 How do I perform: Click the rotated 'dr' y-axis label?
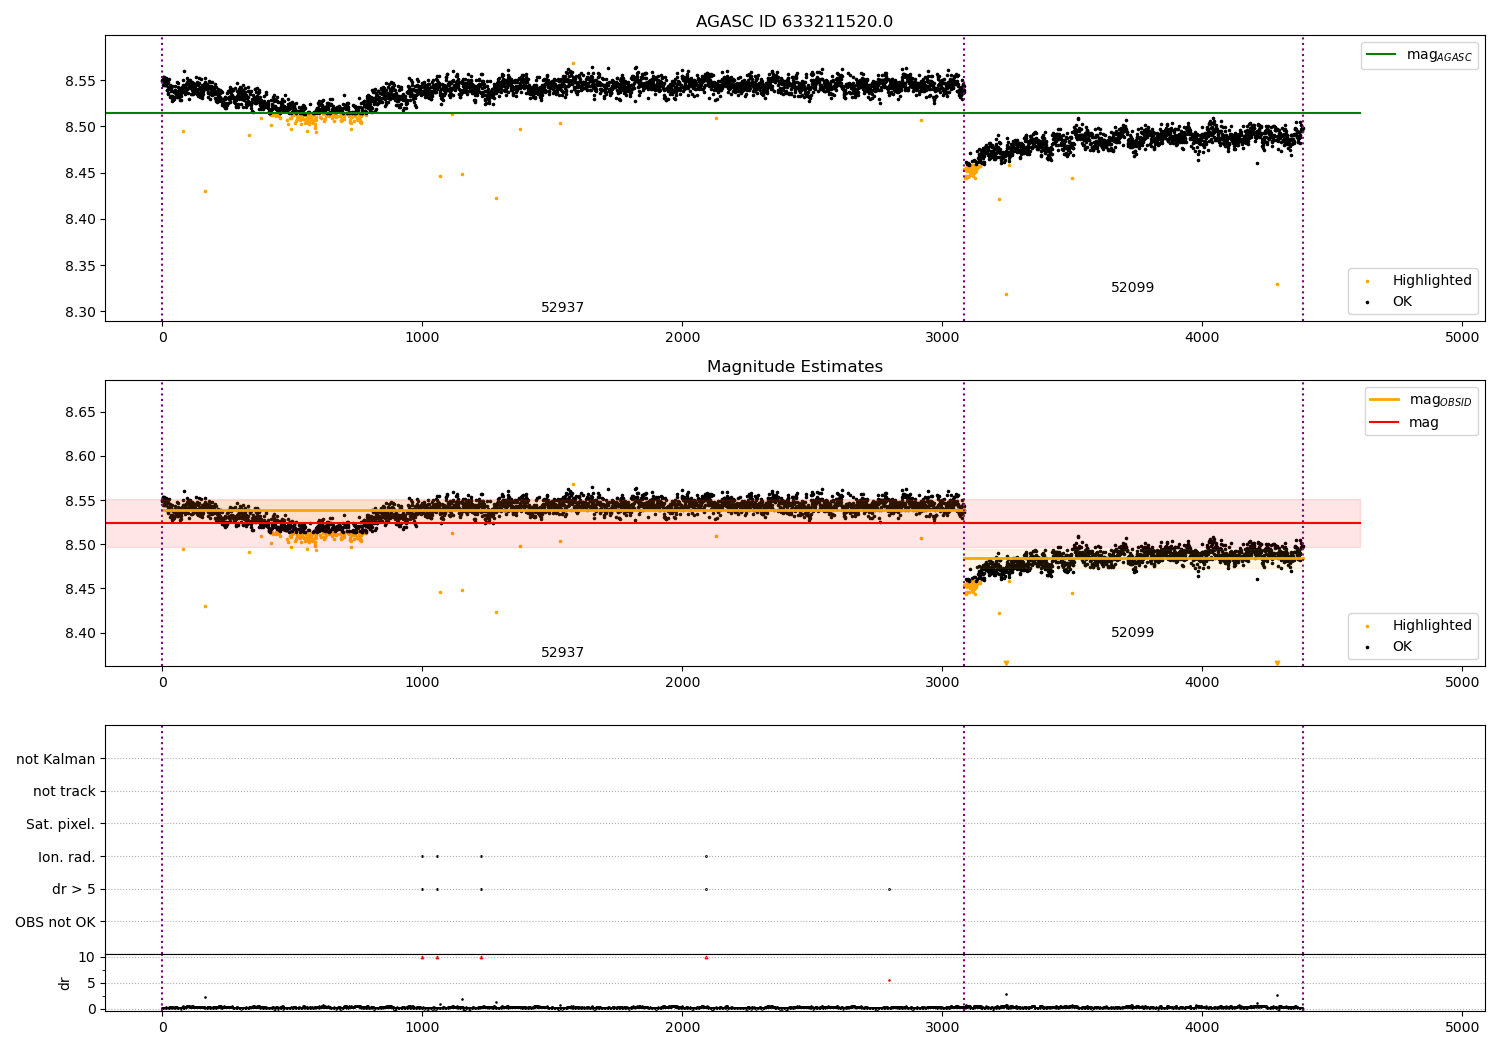[65, 983]
